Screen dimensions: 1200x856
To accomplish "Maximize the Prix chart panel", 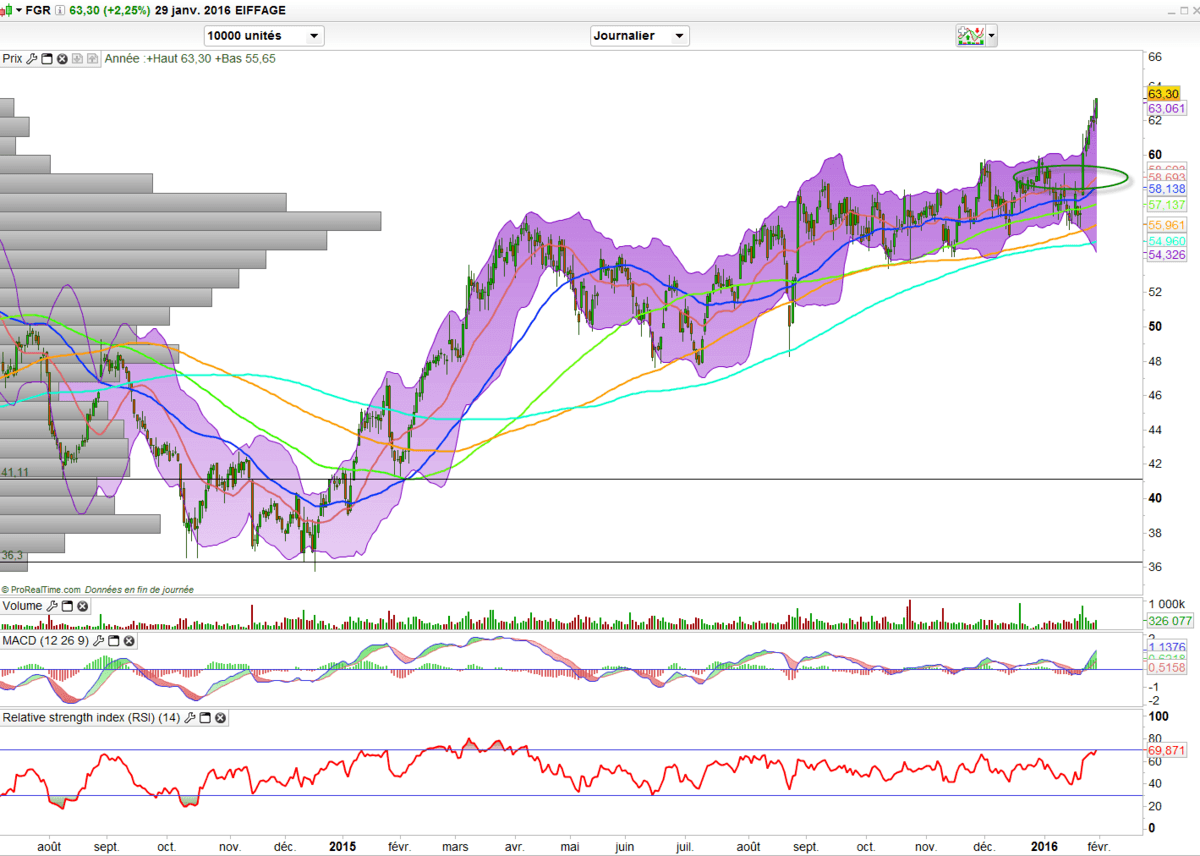I will tap(47, 59).
